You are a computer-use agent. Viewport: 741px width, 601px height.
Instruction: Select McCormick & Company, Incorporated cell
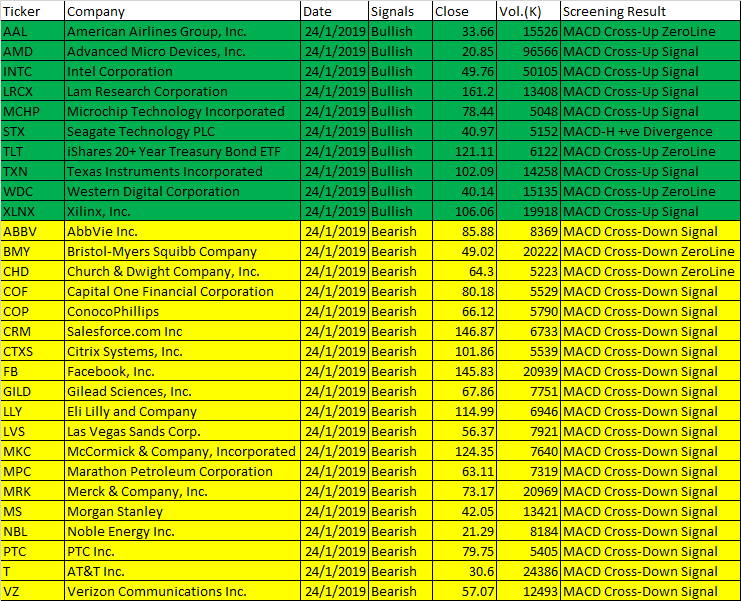[x=182, y=451]
